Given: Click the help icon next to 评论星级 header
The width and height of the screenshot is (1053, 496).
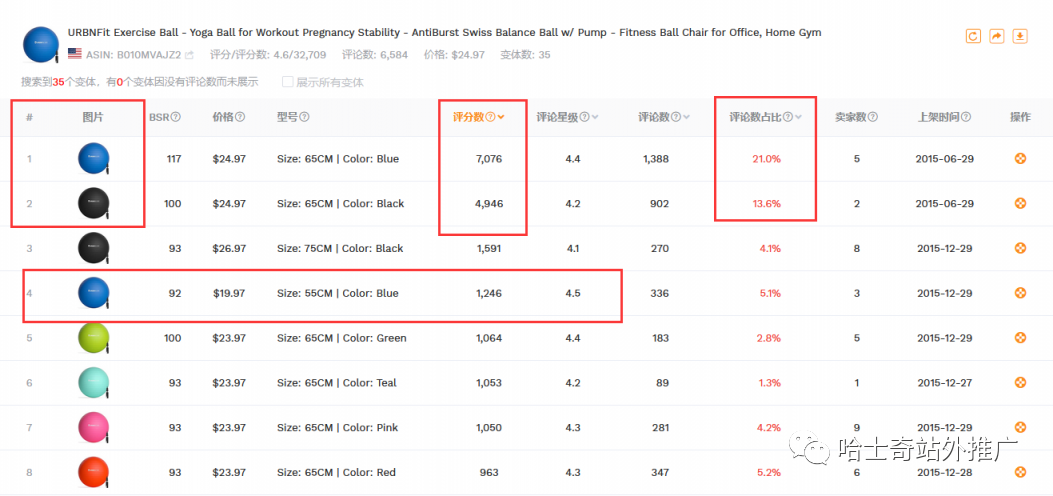Looking at the screenshot, I should coord(584,117).
